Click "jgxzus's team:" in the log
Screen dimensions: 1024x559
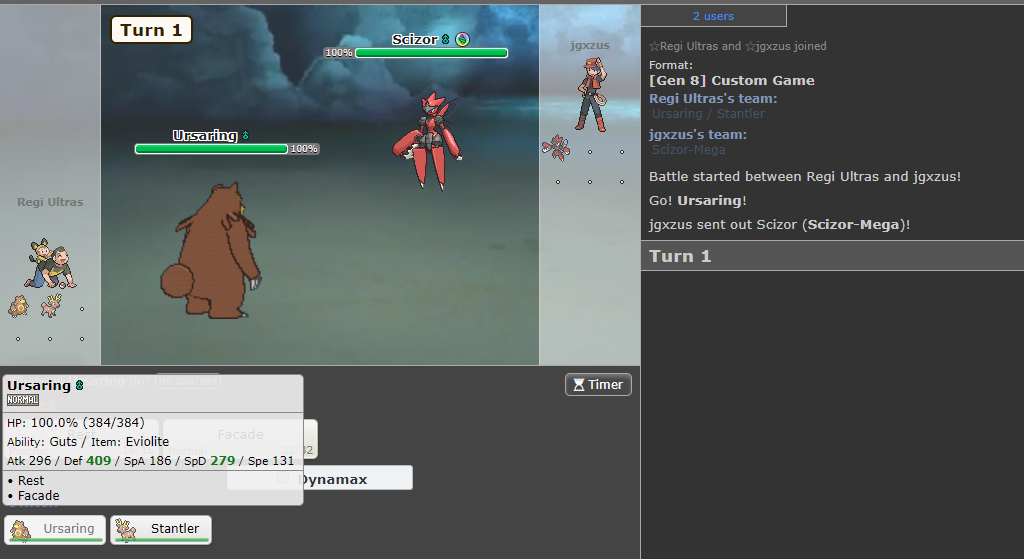[697, 135]
